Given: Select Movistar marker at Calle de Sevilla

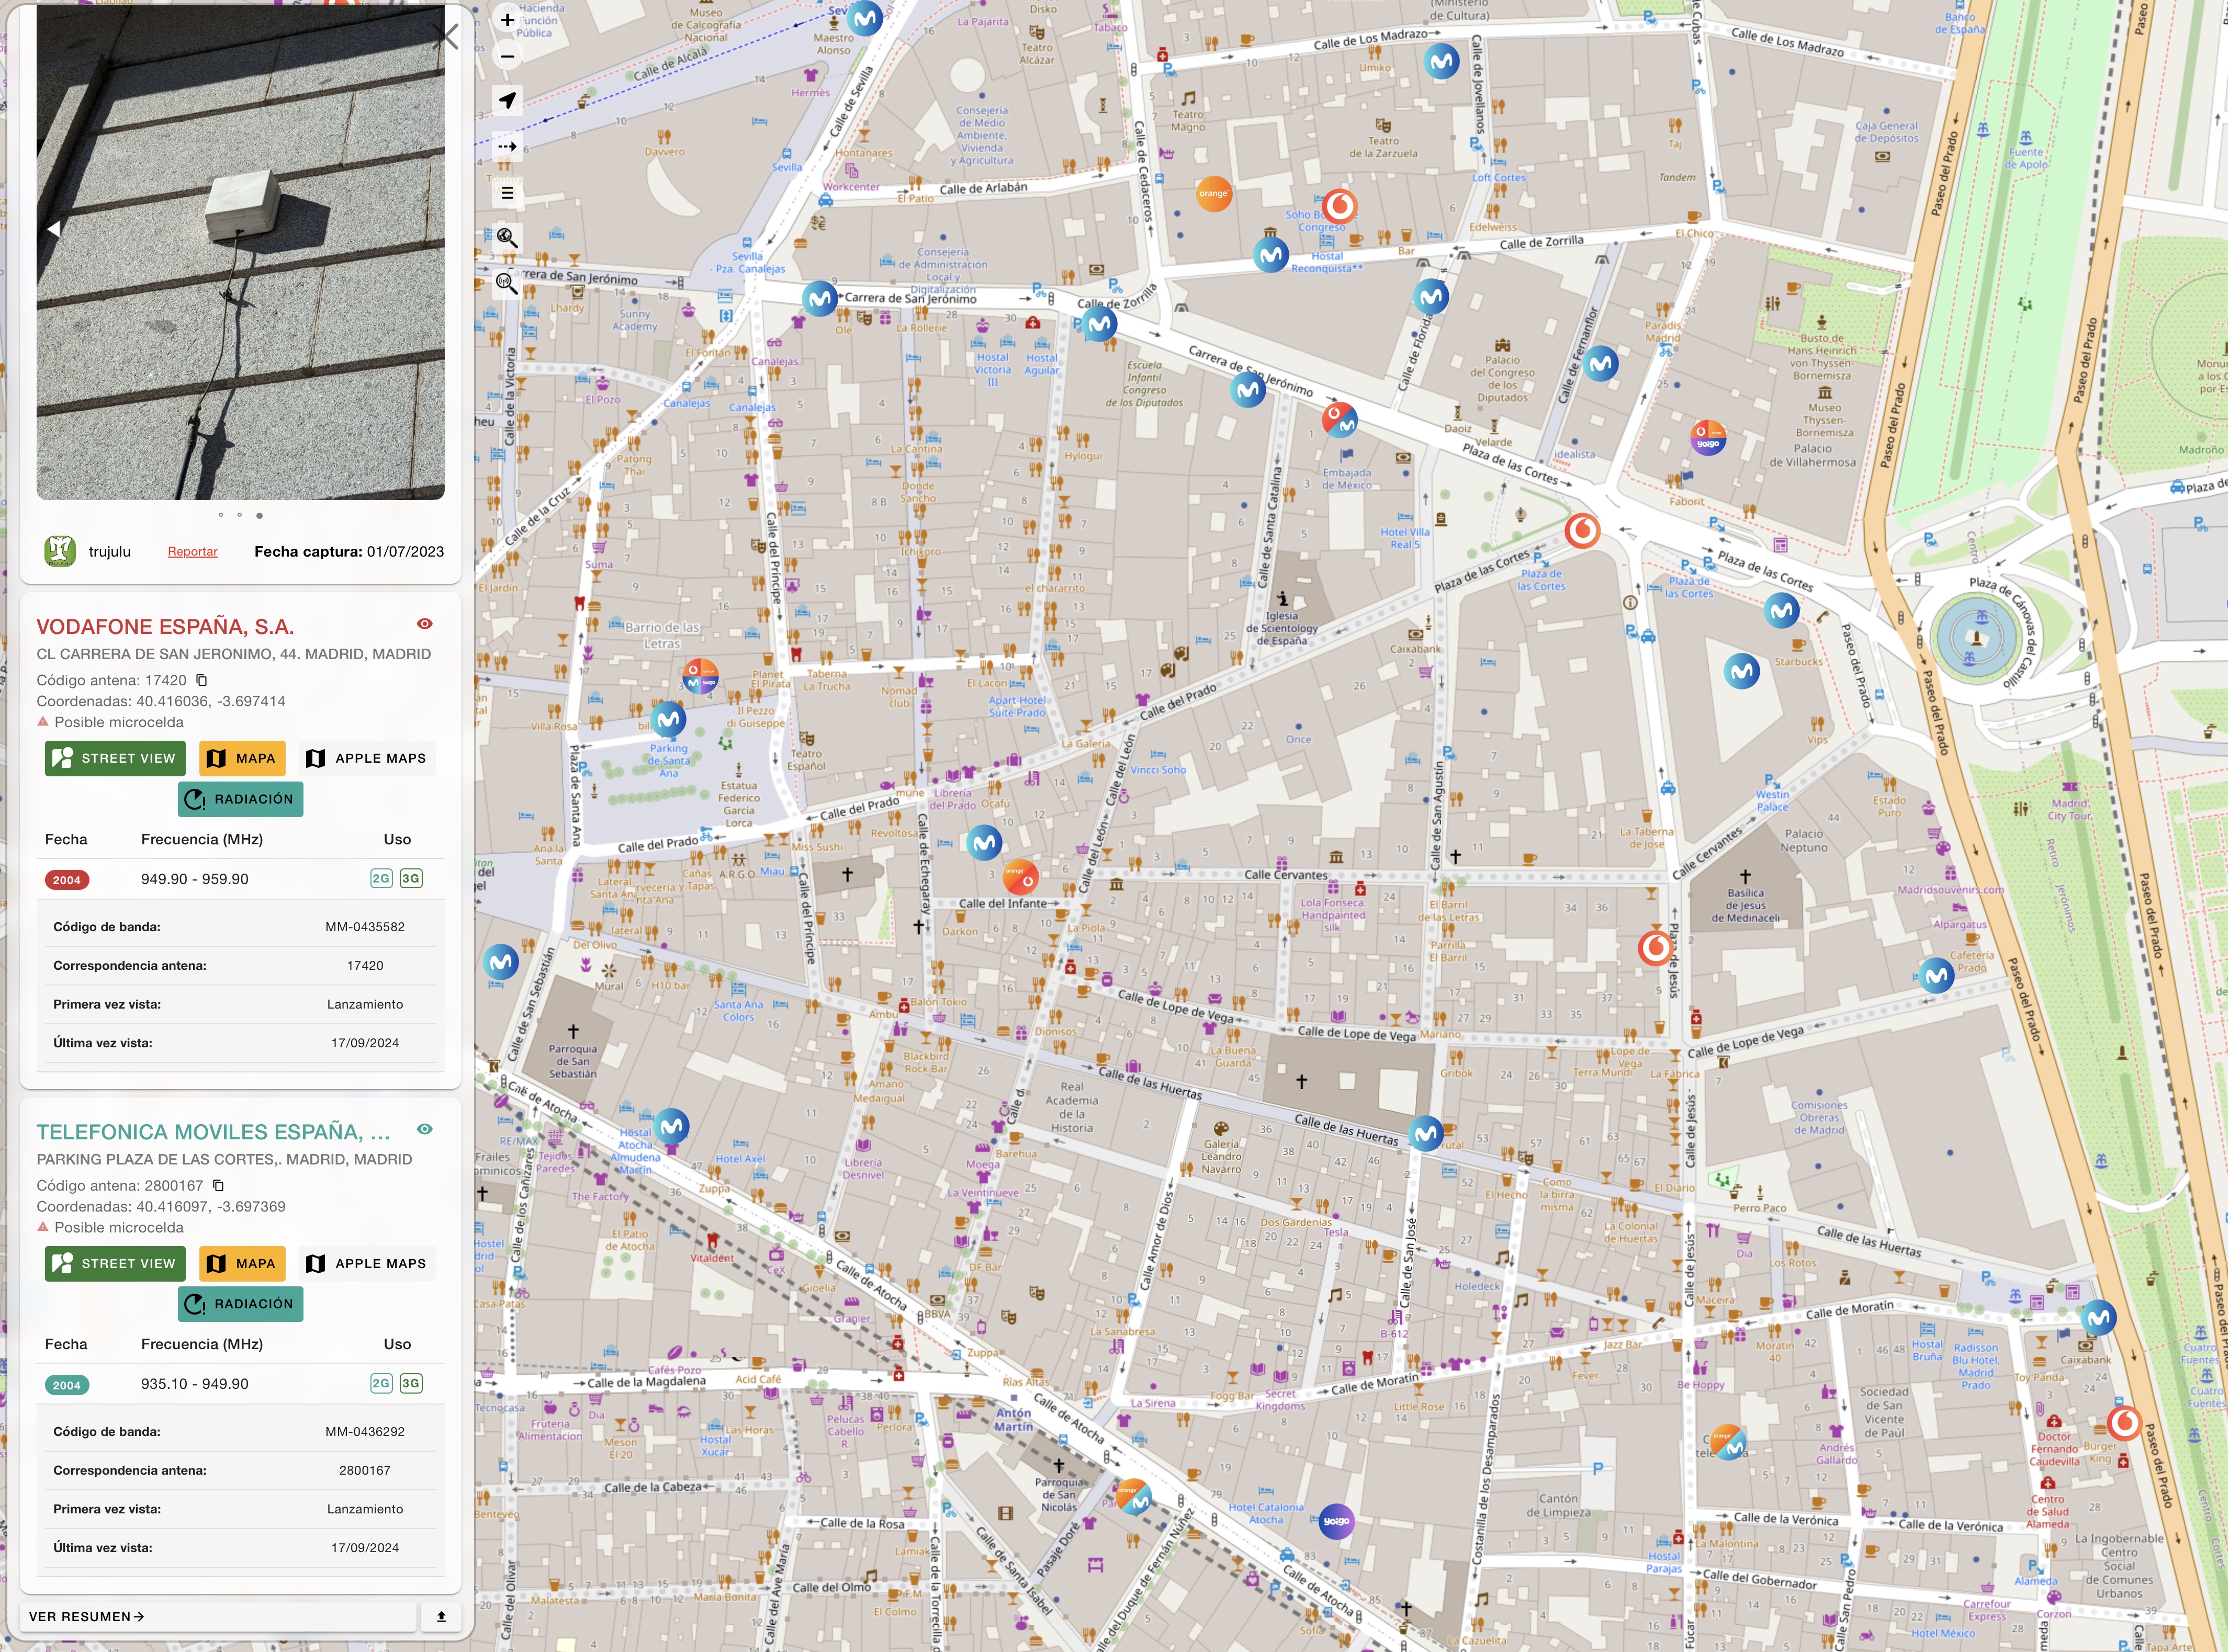Looking at the screenshot, I should 865,18.
